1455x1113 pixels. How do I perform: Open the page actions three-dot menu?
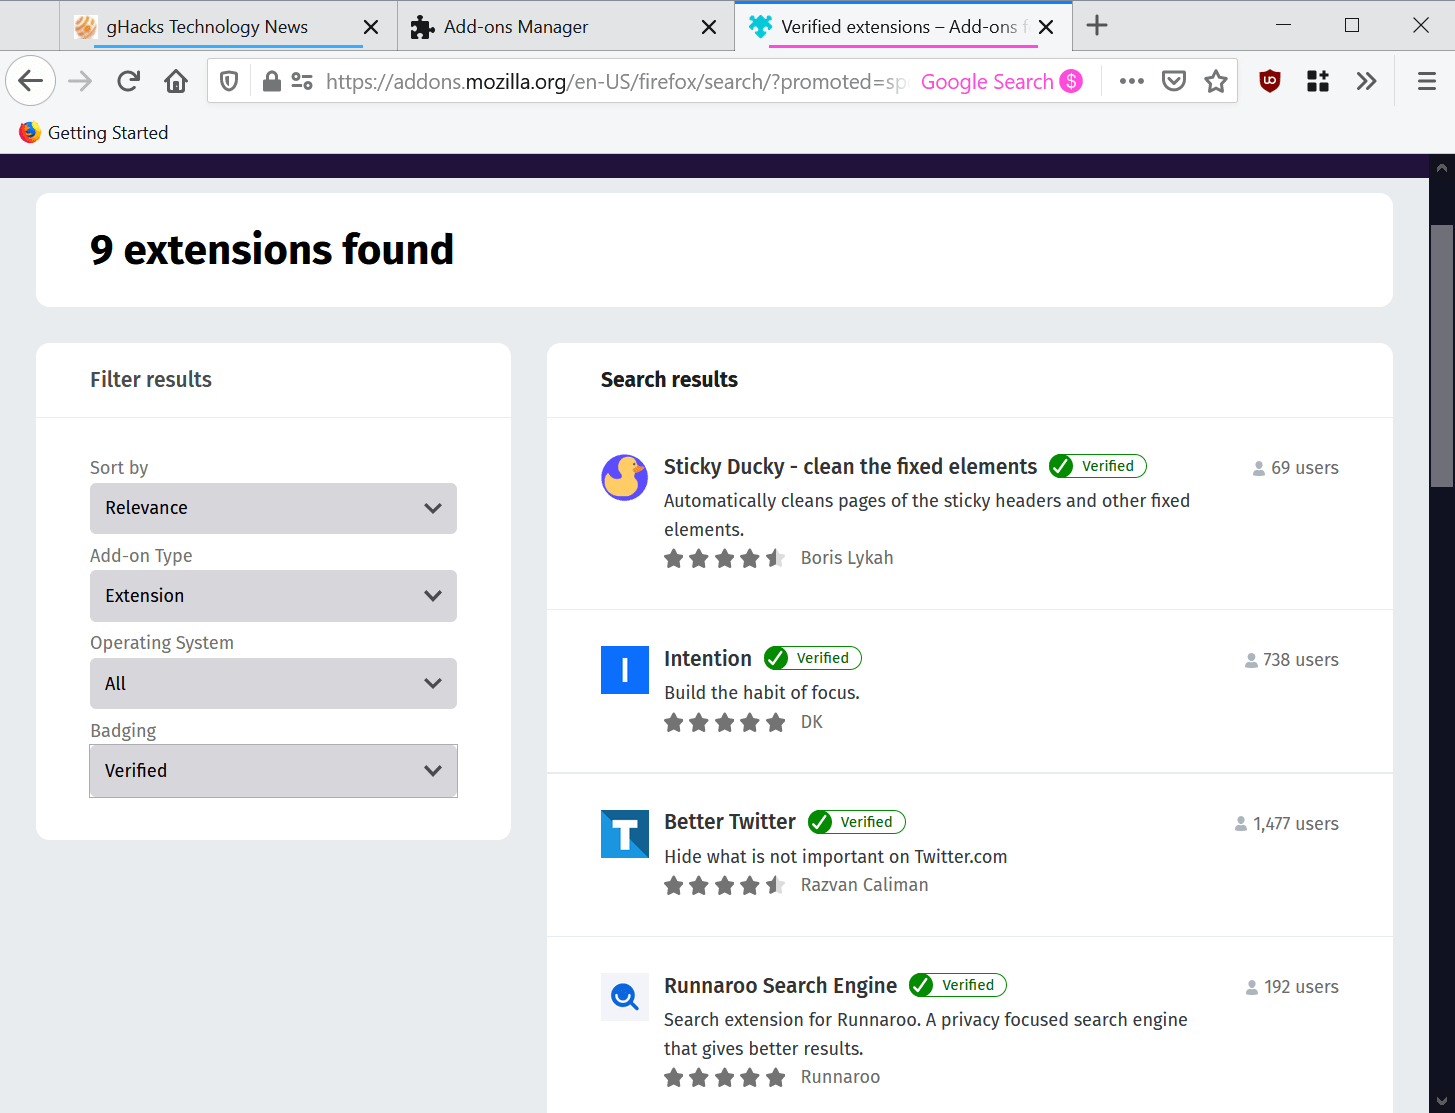pyautogui.click(x=1131, y=82)
